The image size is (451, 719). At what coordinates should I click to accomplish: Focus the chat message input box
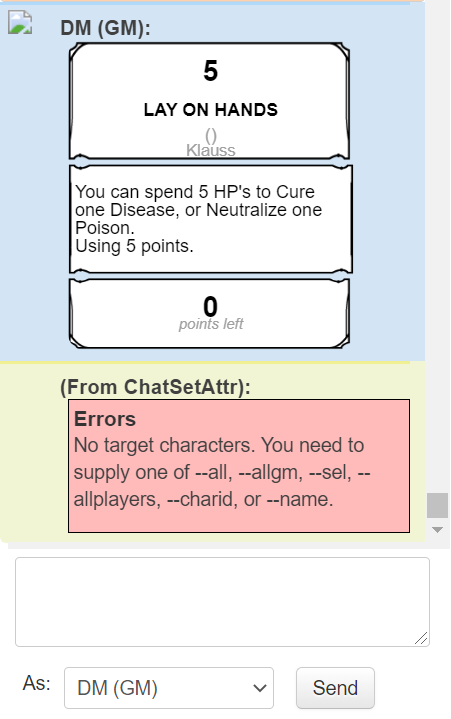[x=222, y=602]
